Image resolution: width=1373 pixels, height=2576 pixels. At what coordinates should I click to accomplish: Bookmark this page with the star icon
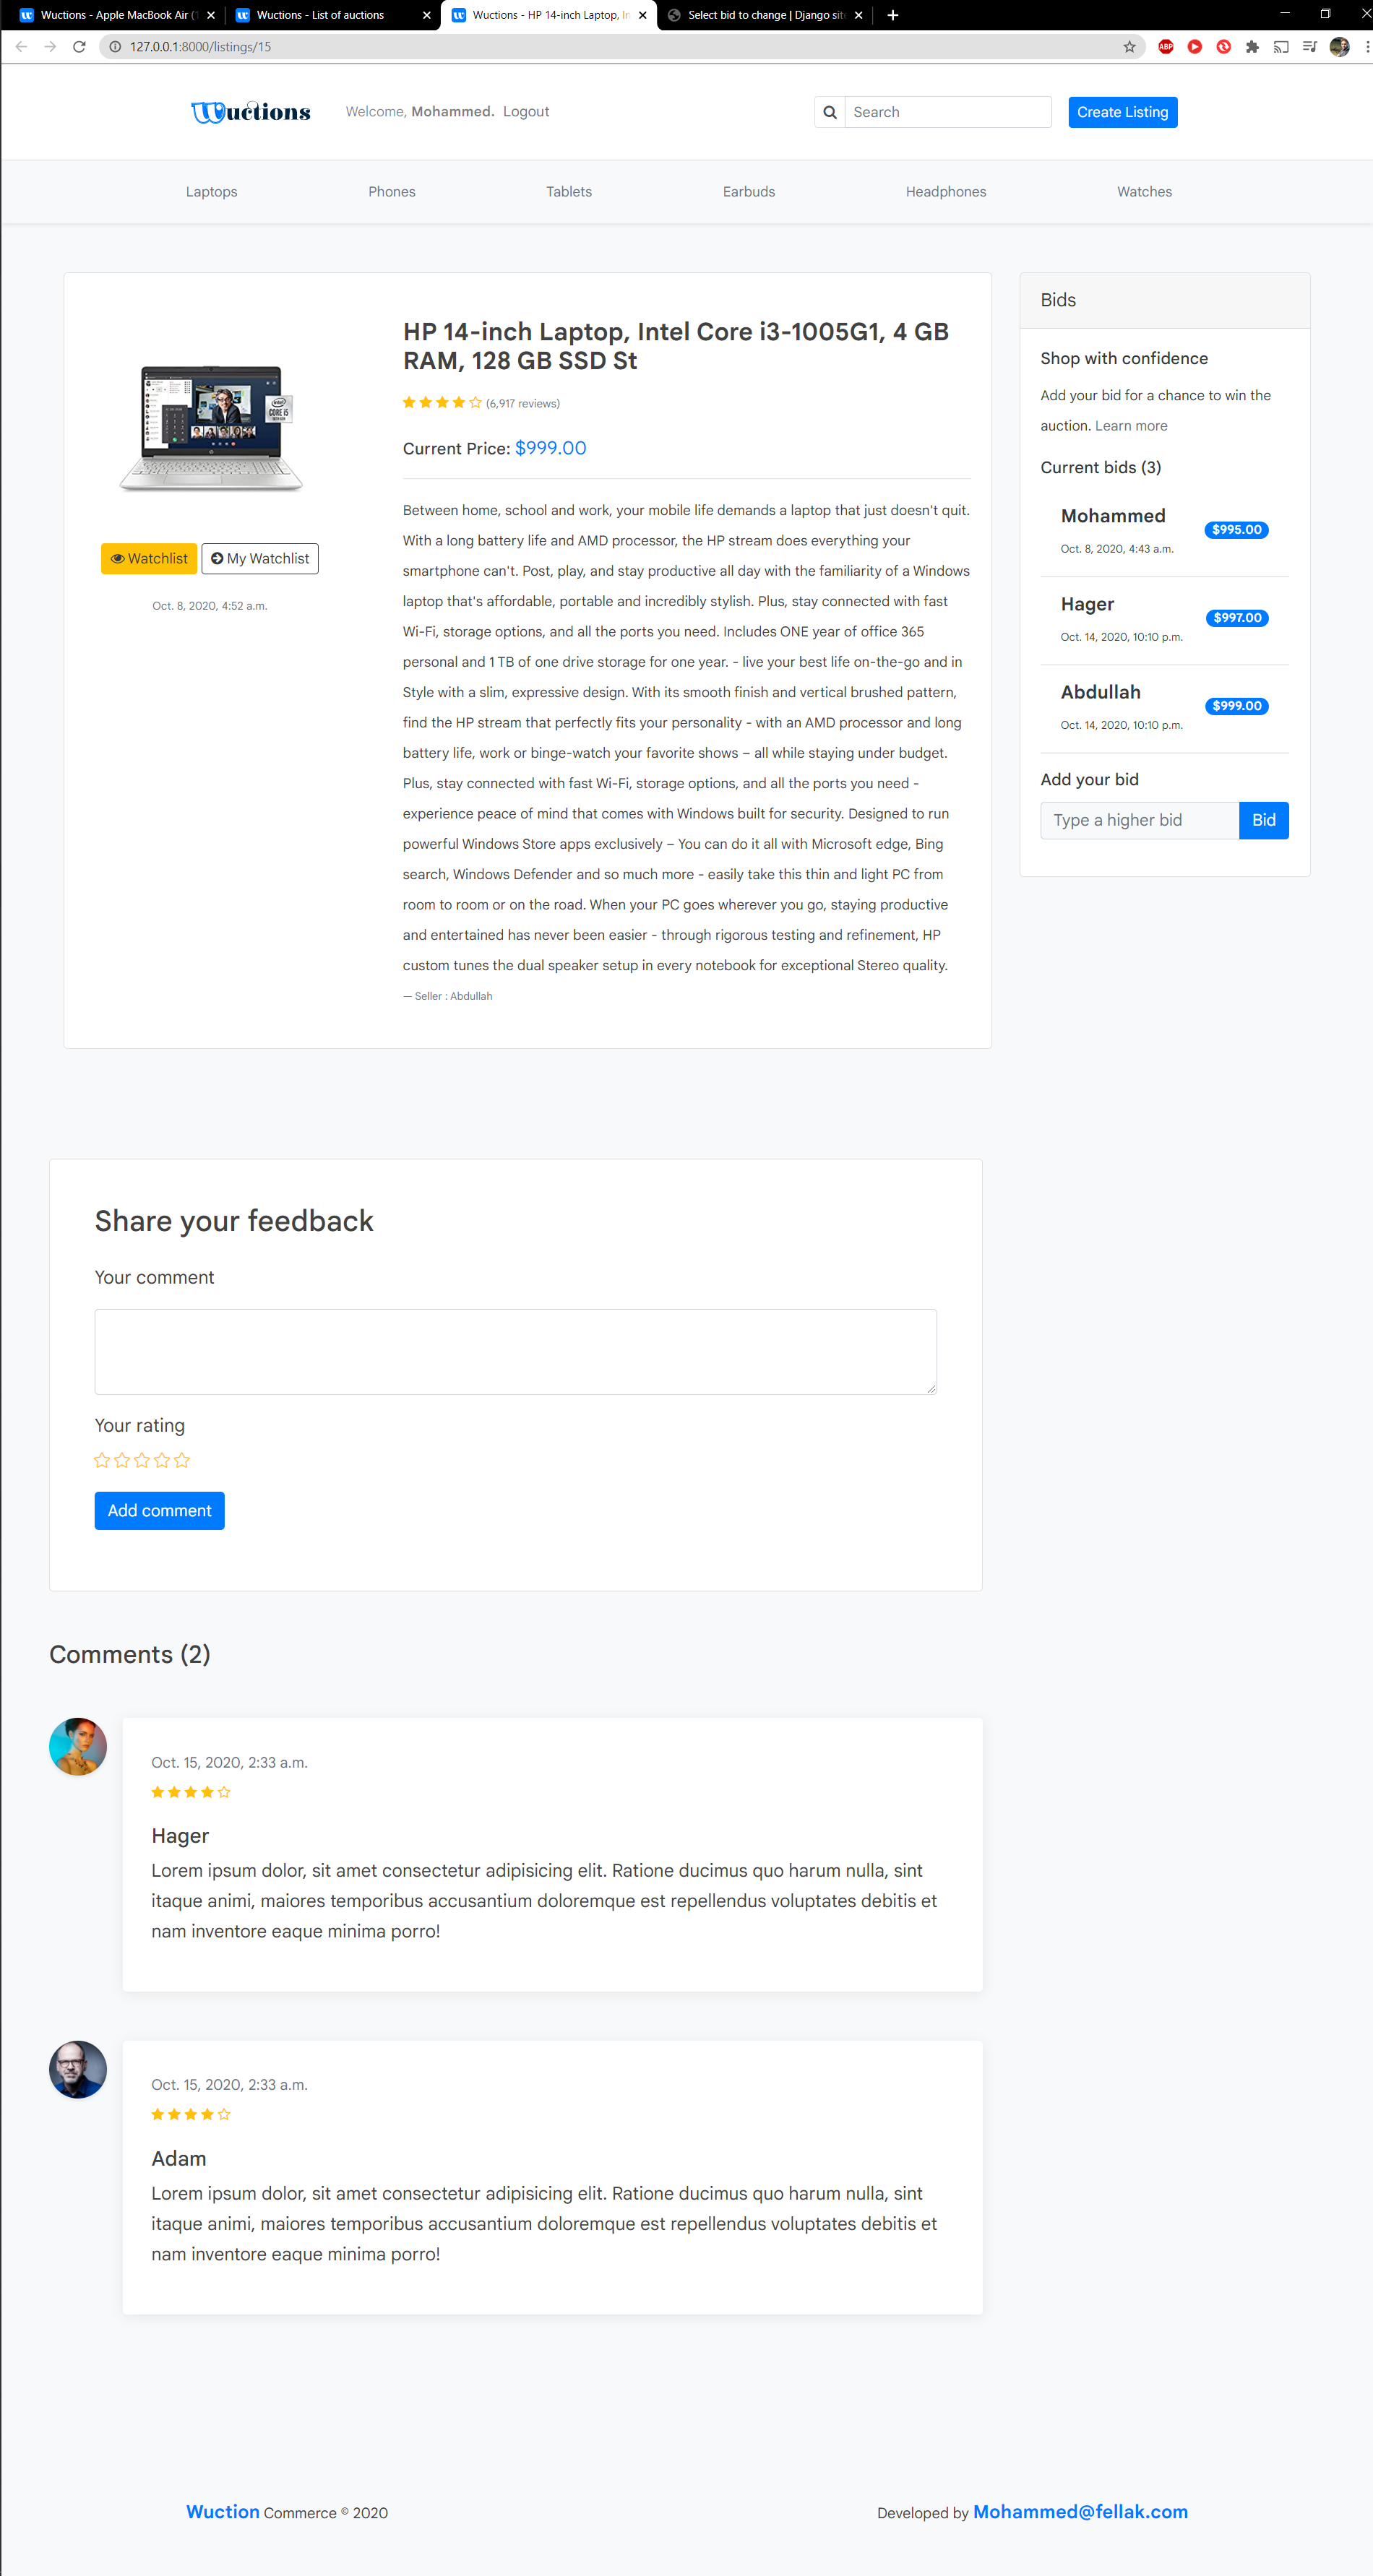[1129, 47]
